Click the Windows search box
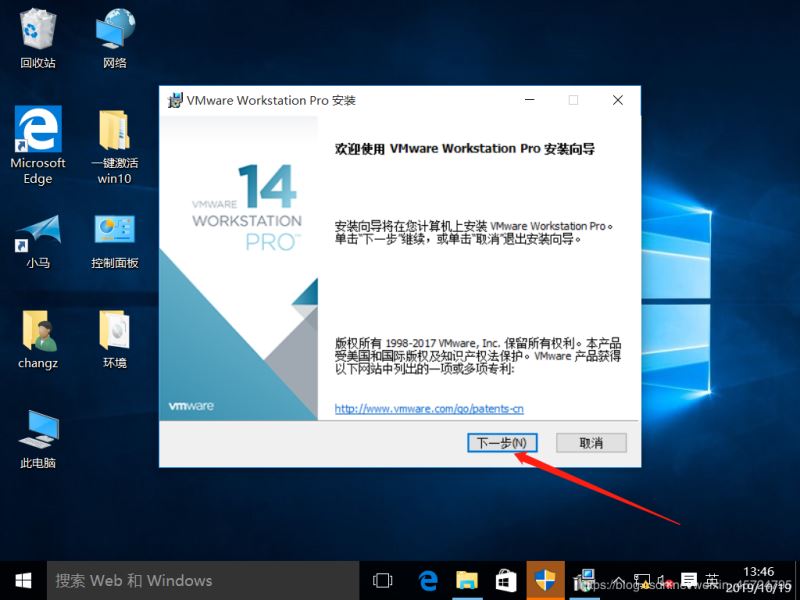800x600 pixels. (160, 579)
